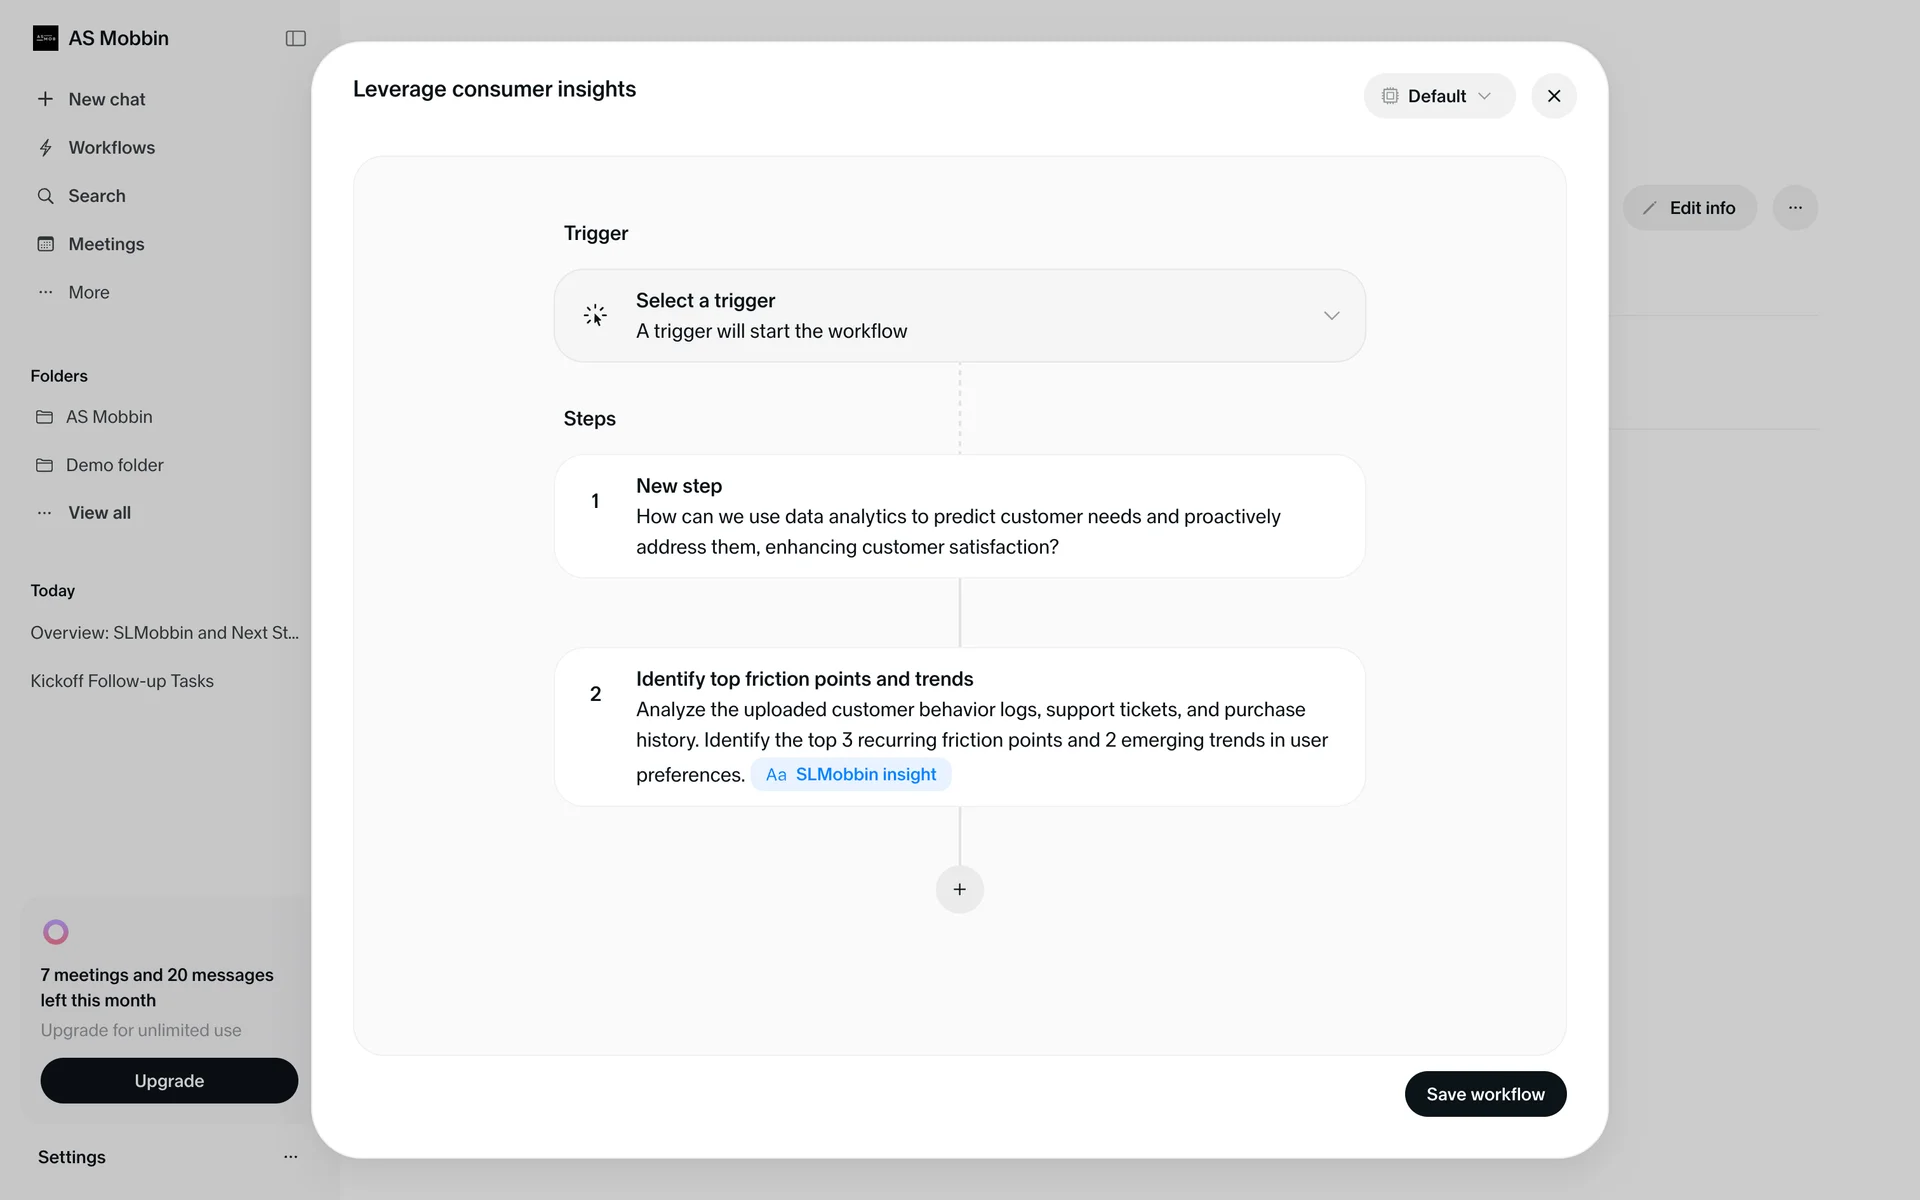The width and height of the screenshot is (1920, 1200).
Task: Open the Kickoff Follow-up Tasks chat
Action: click(x=122, y=681)
